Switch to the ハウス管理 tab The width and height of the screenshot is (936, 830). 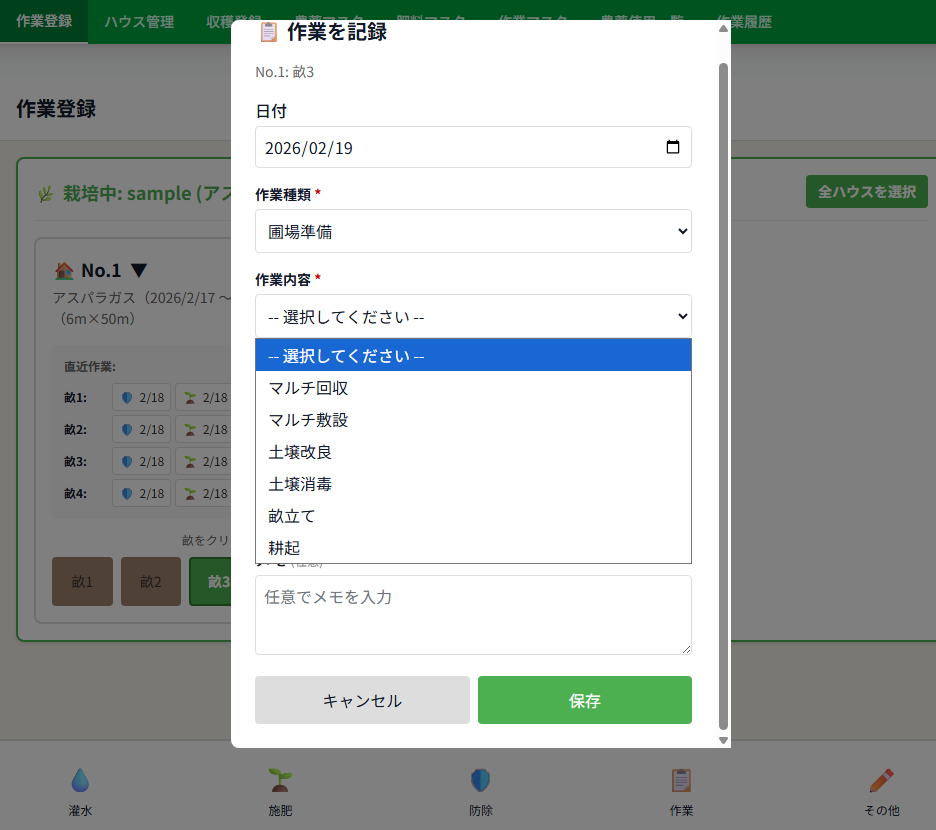tap(139, 22)
